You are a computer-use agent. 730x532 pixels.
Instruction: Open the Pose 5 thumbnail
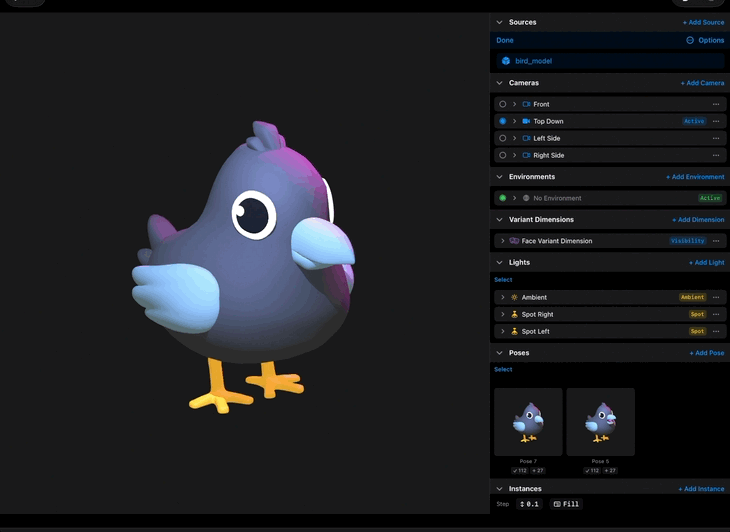[601, 422]
